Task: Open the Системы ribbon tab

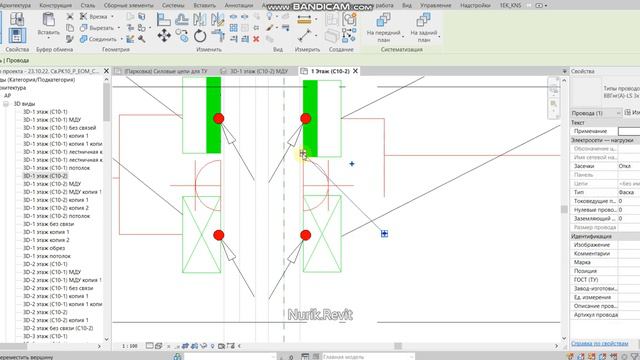Action: (x=173, y=5)
